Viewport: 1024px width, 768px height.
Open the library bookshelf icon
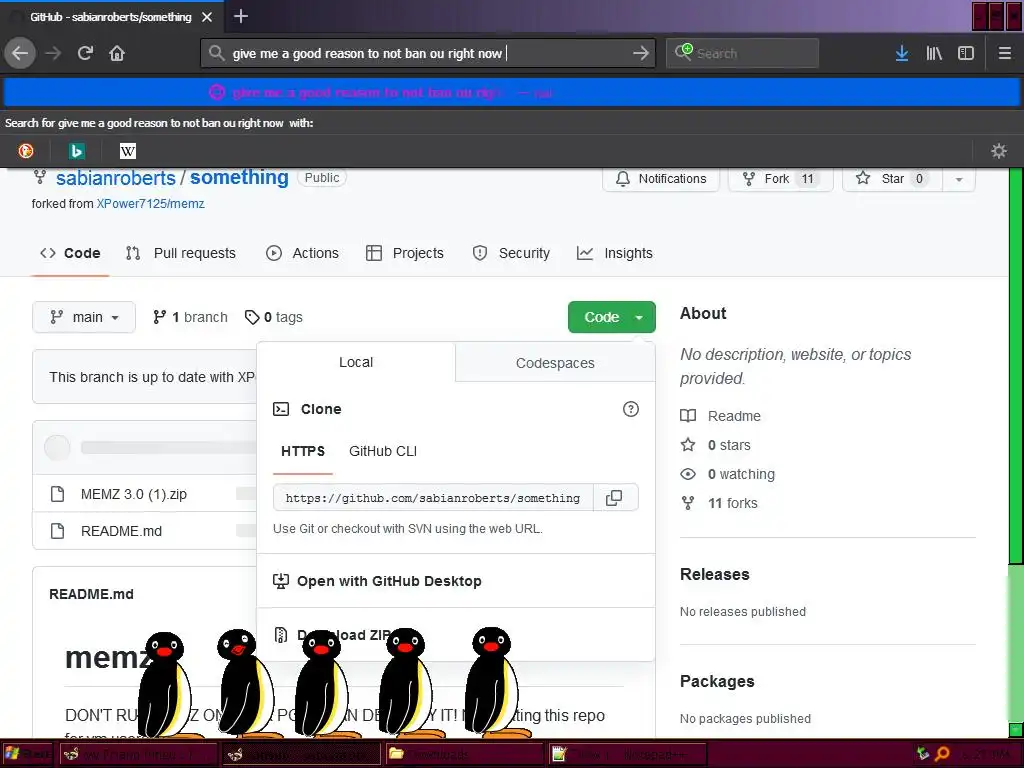[x=934, y=53]
